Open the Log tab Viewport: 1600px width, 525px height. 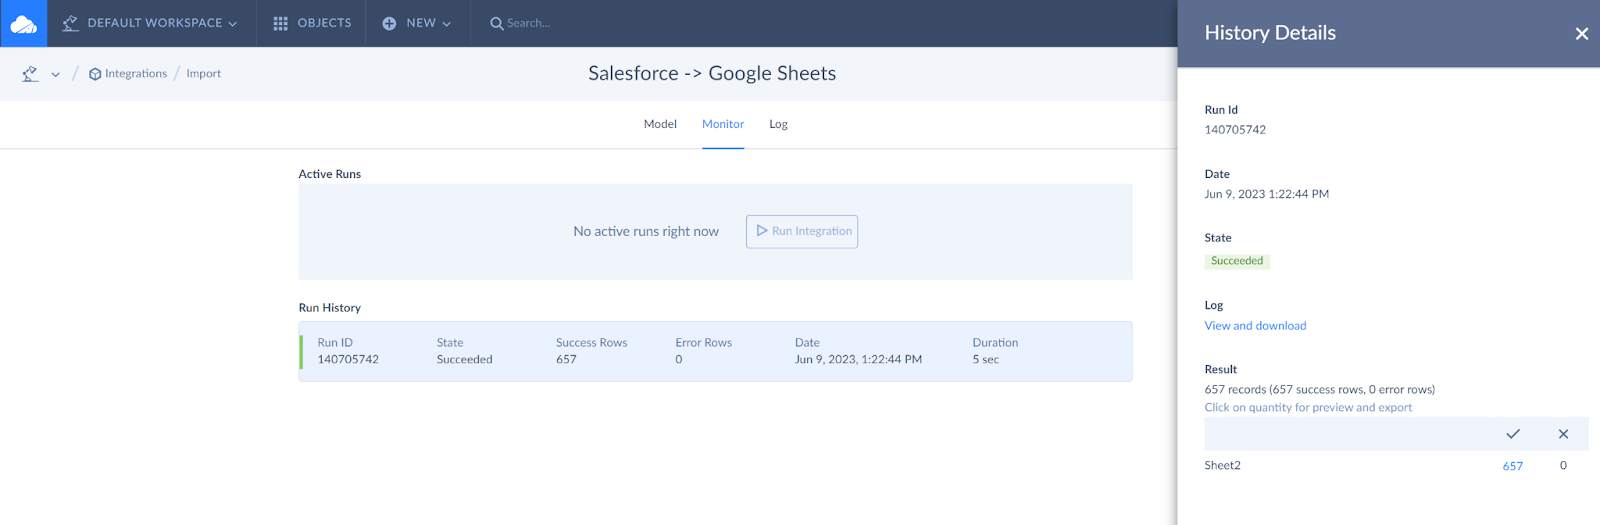point(778,124)
